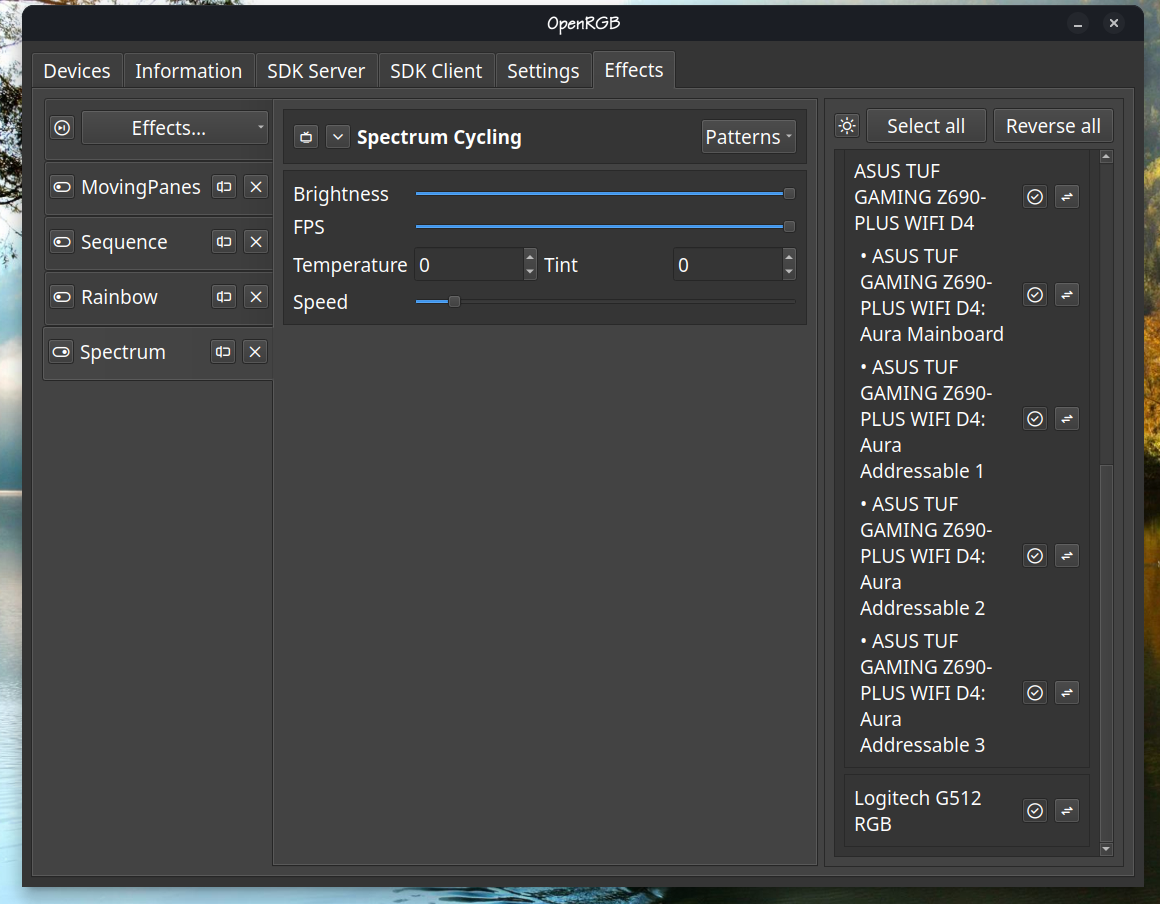Close the Spectrum effect tab
Image resolution: width=1160 pixels, height=904 pixels.
pos(255,352)
